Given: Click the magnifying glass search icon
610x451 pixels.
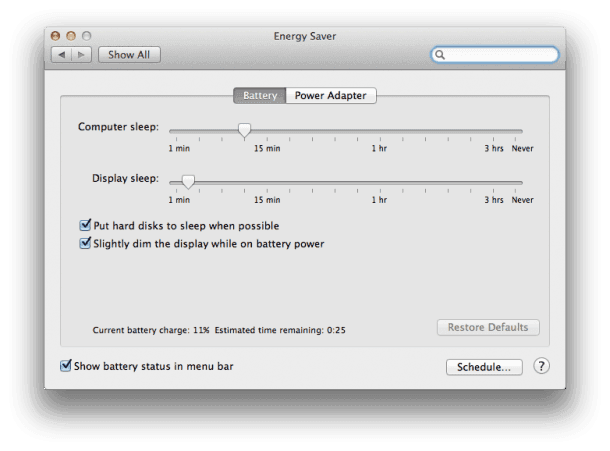Looking at the screenshot, I should click(x=440, y=55).
